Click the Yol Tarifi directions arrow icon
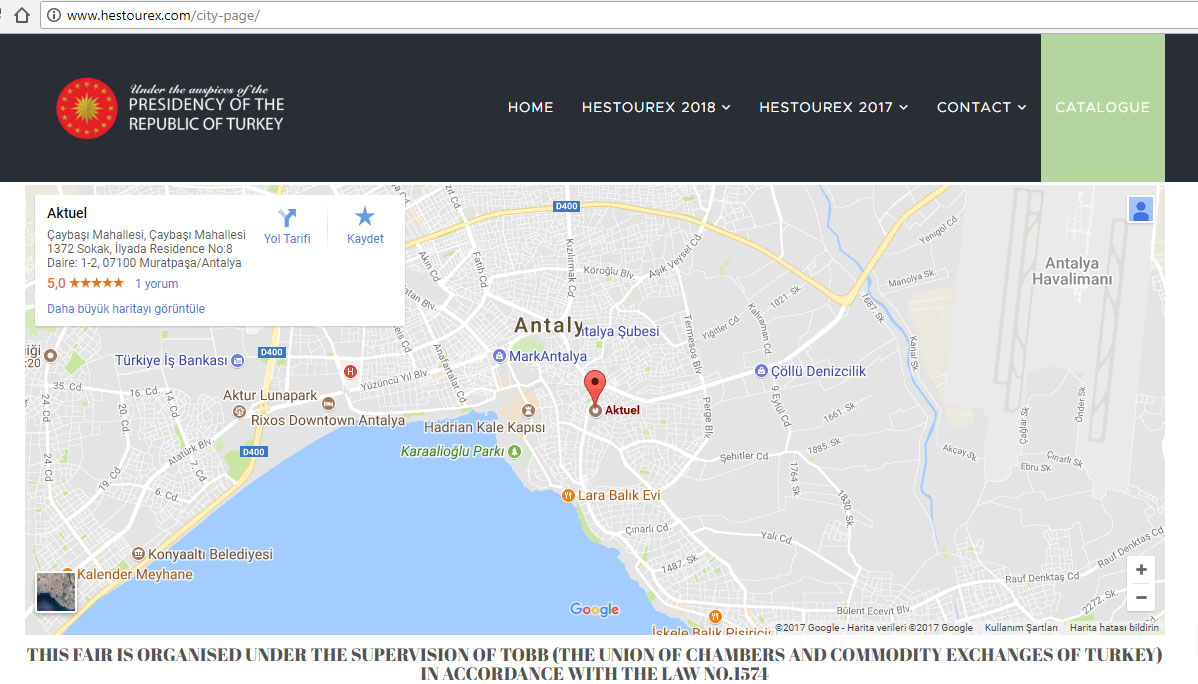The height and width of the screenshot is (684, 1198). (287, 218)
